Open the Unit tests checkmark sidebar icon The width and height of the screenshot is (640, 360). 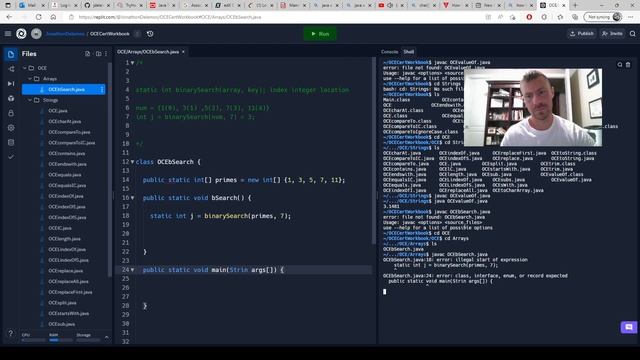pos(11,157)
